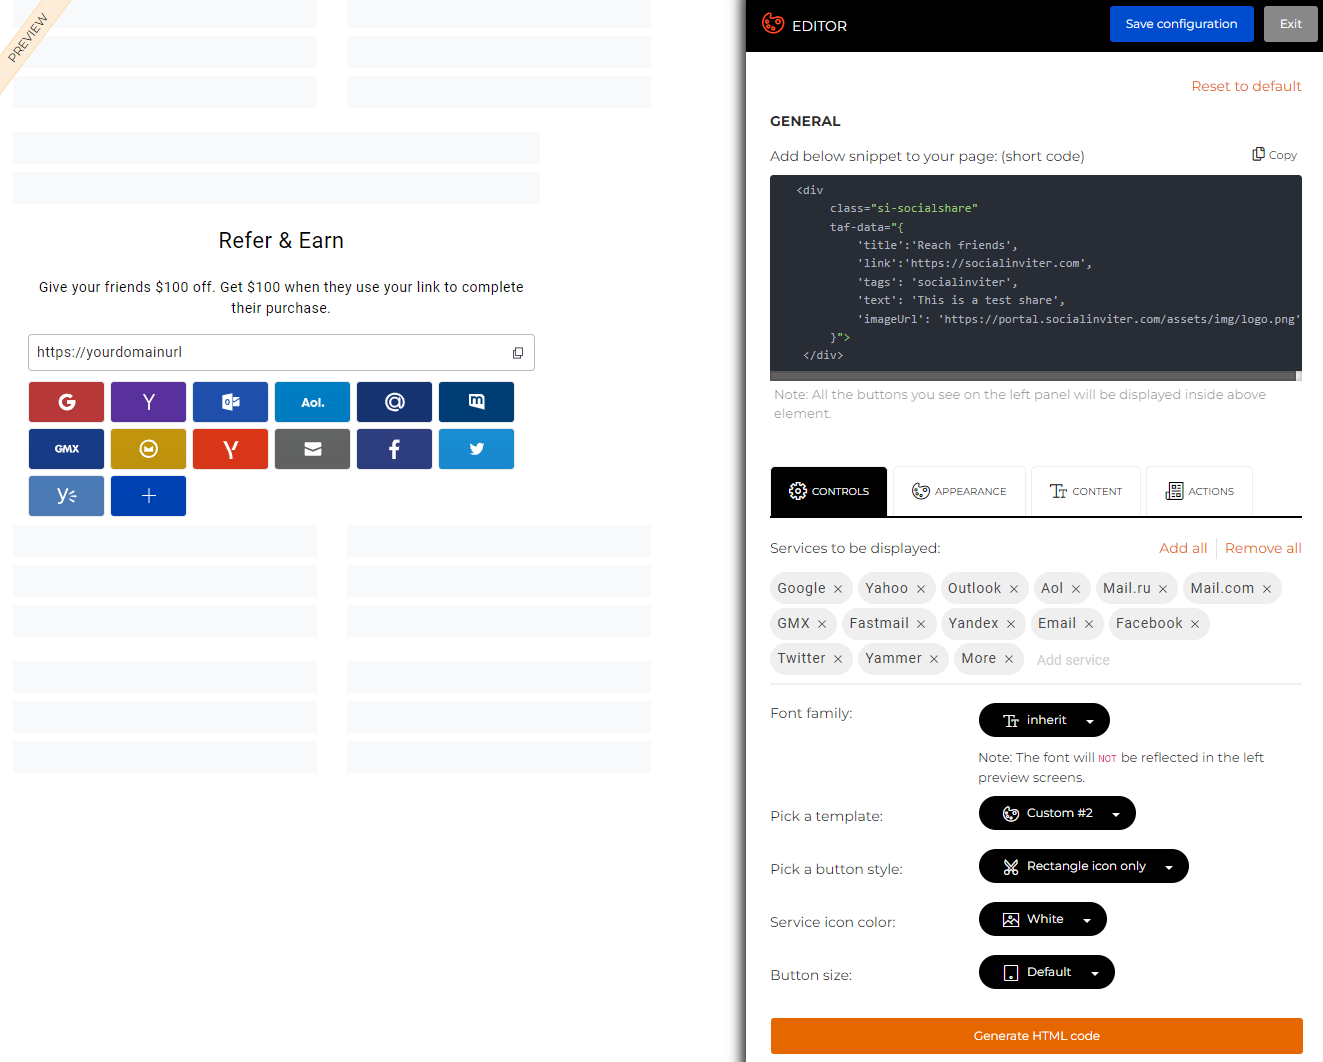Open the Font family inherit dropdown
The width and height of the screenshot is (1323, 1062).
[x=1044, y=720]
